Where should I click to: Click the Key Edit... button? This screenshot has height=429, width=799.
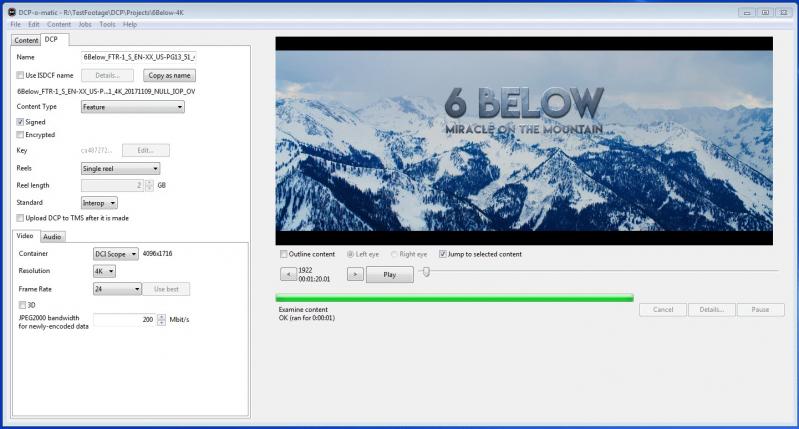[x=146, y=150]
